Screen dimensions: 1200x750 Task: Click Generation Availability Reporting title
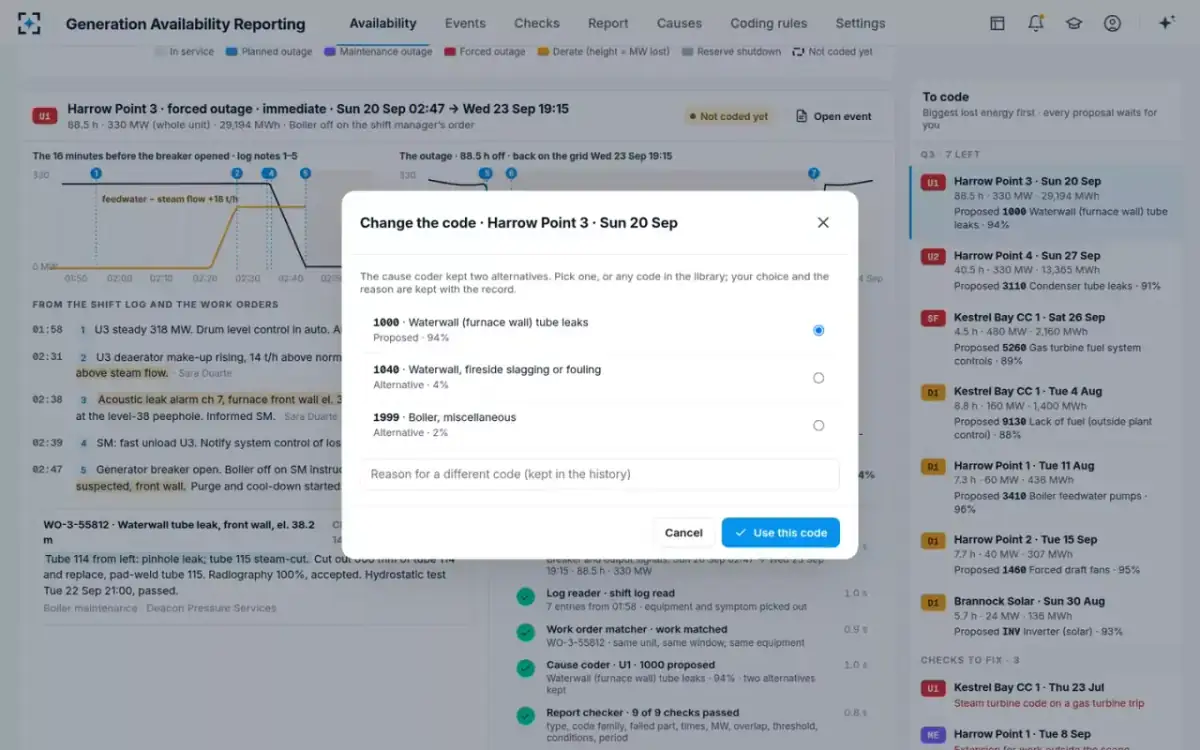tap(185, 24)
